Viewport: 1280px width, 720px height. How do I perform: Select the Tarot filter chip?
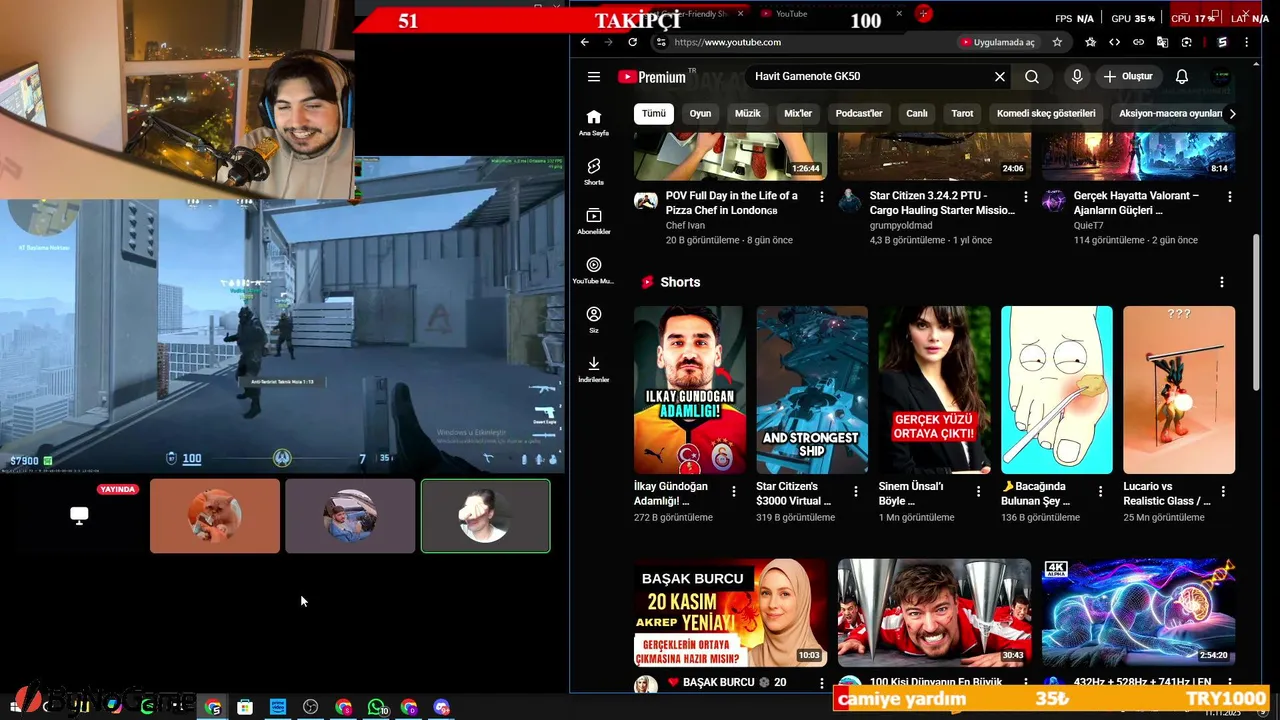tap(962, 113)
